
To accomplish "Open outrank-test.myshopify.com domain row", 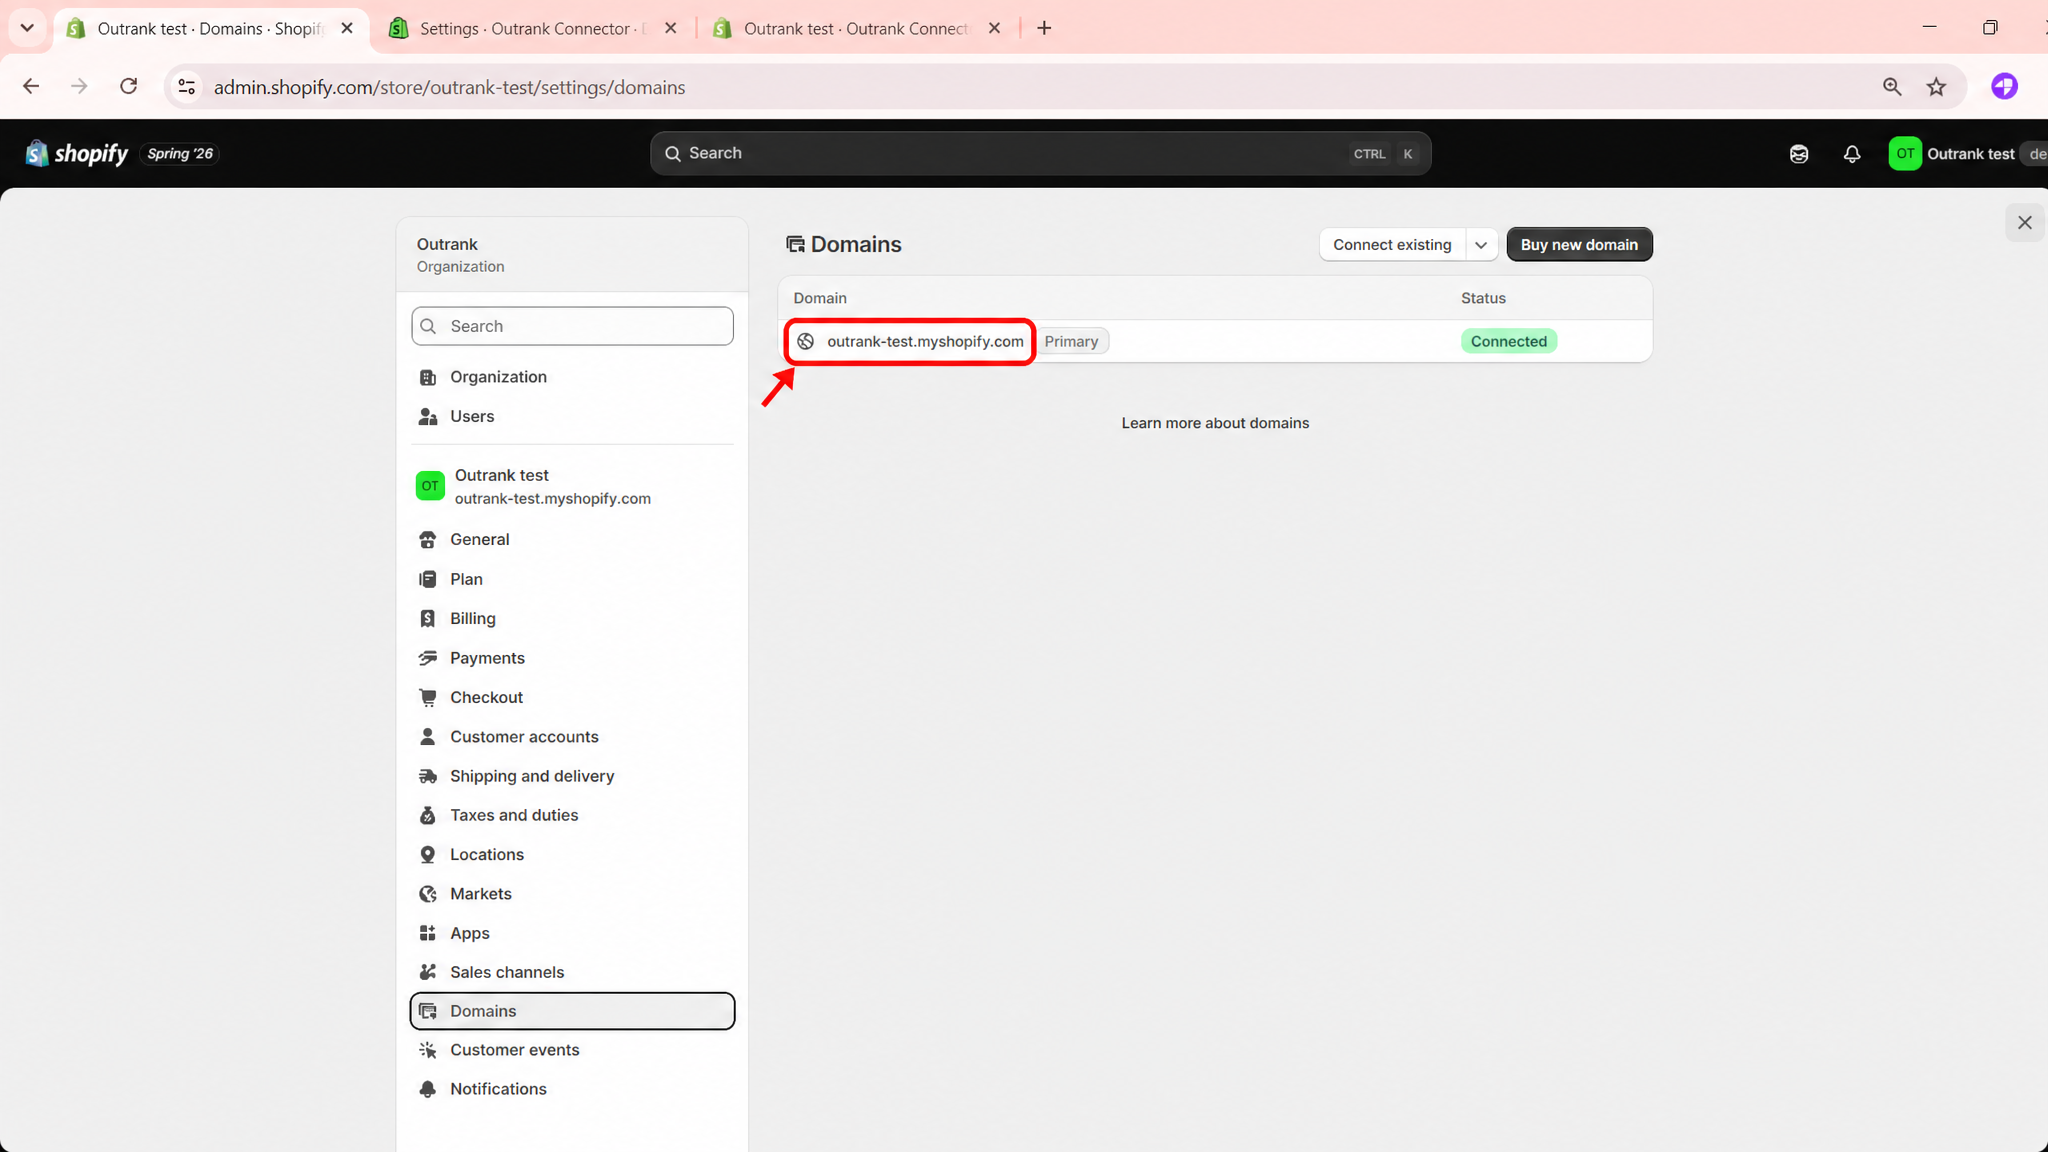I will pyautogui.click(x=1215, y=341).
